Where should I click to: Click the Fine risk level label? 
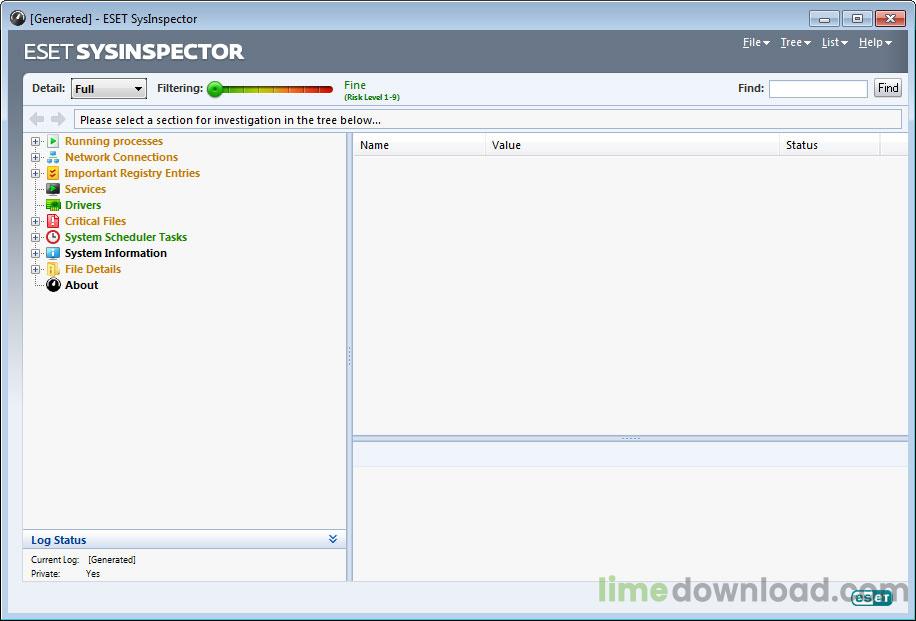[x=355, y=85]
